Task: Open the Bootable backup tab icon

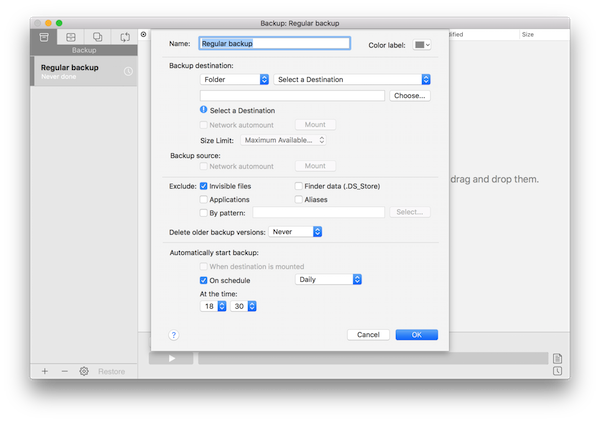Action: point(71,37)
